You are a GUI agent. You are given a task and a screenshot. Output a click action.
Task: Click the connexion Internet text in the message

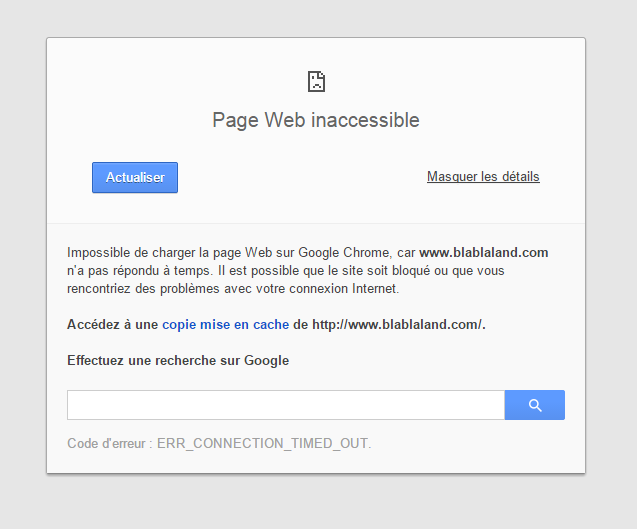[x=342, y=289]
